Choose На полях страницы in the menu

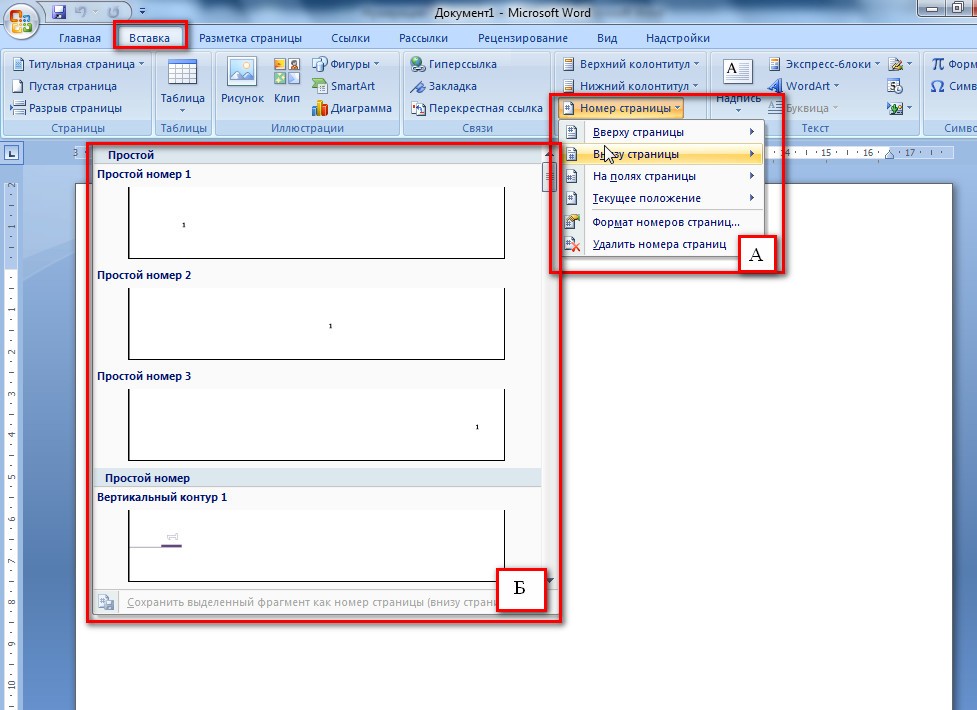pos(661,176)
